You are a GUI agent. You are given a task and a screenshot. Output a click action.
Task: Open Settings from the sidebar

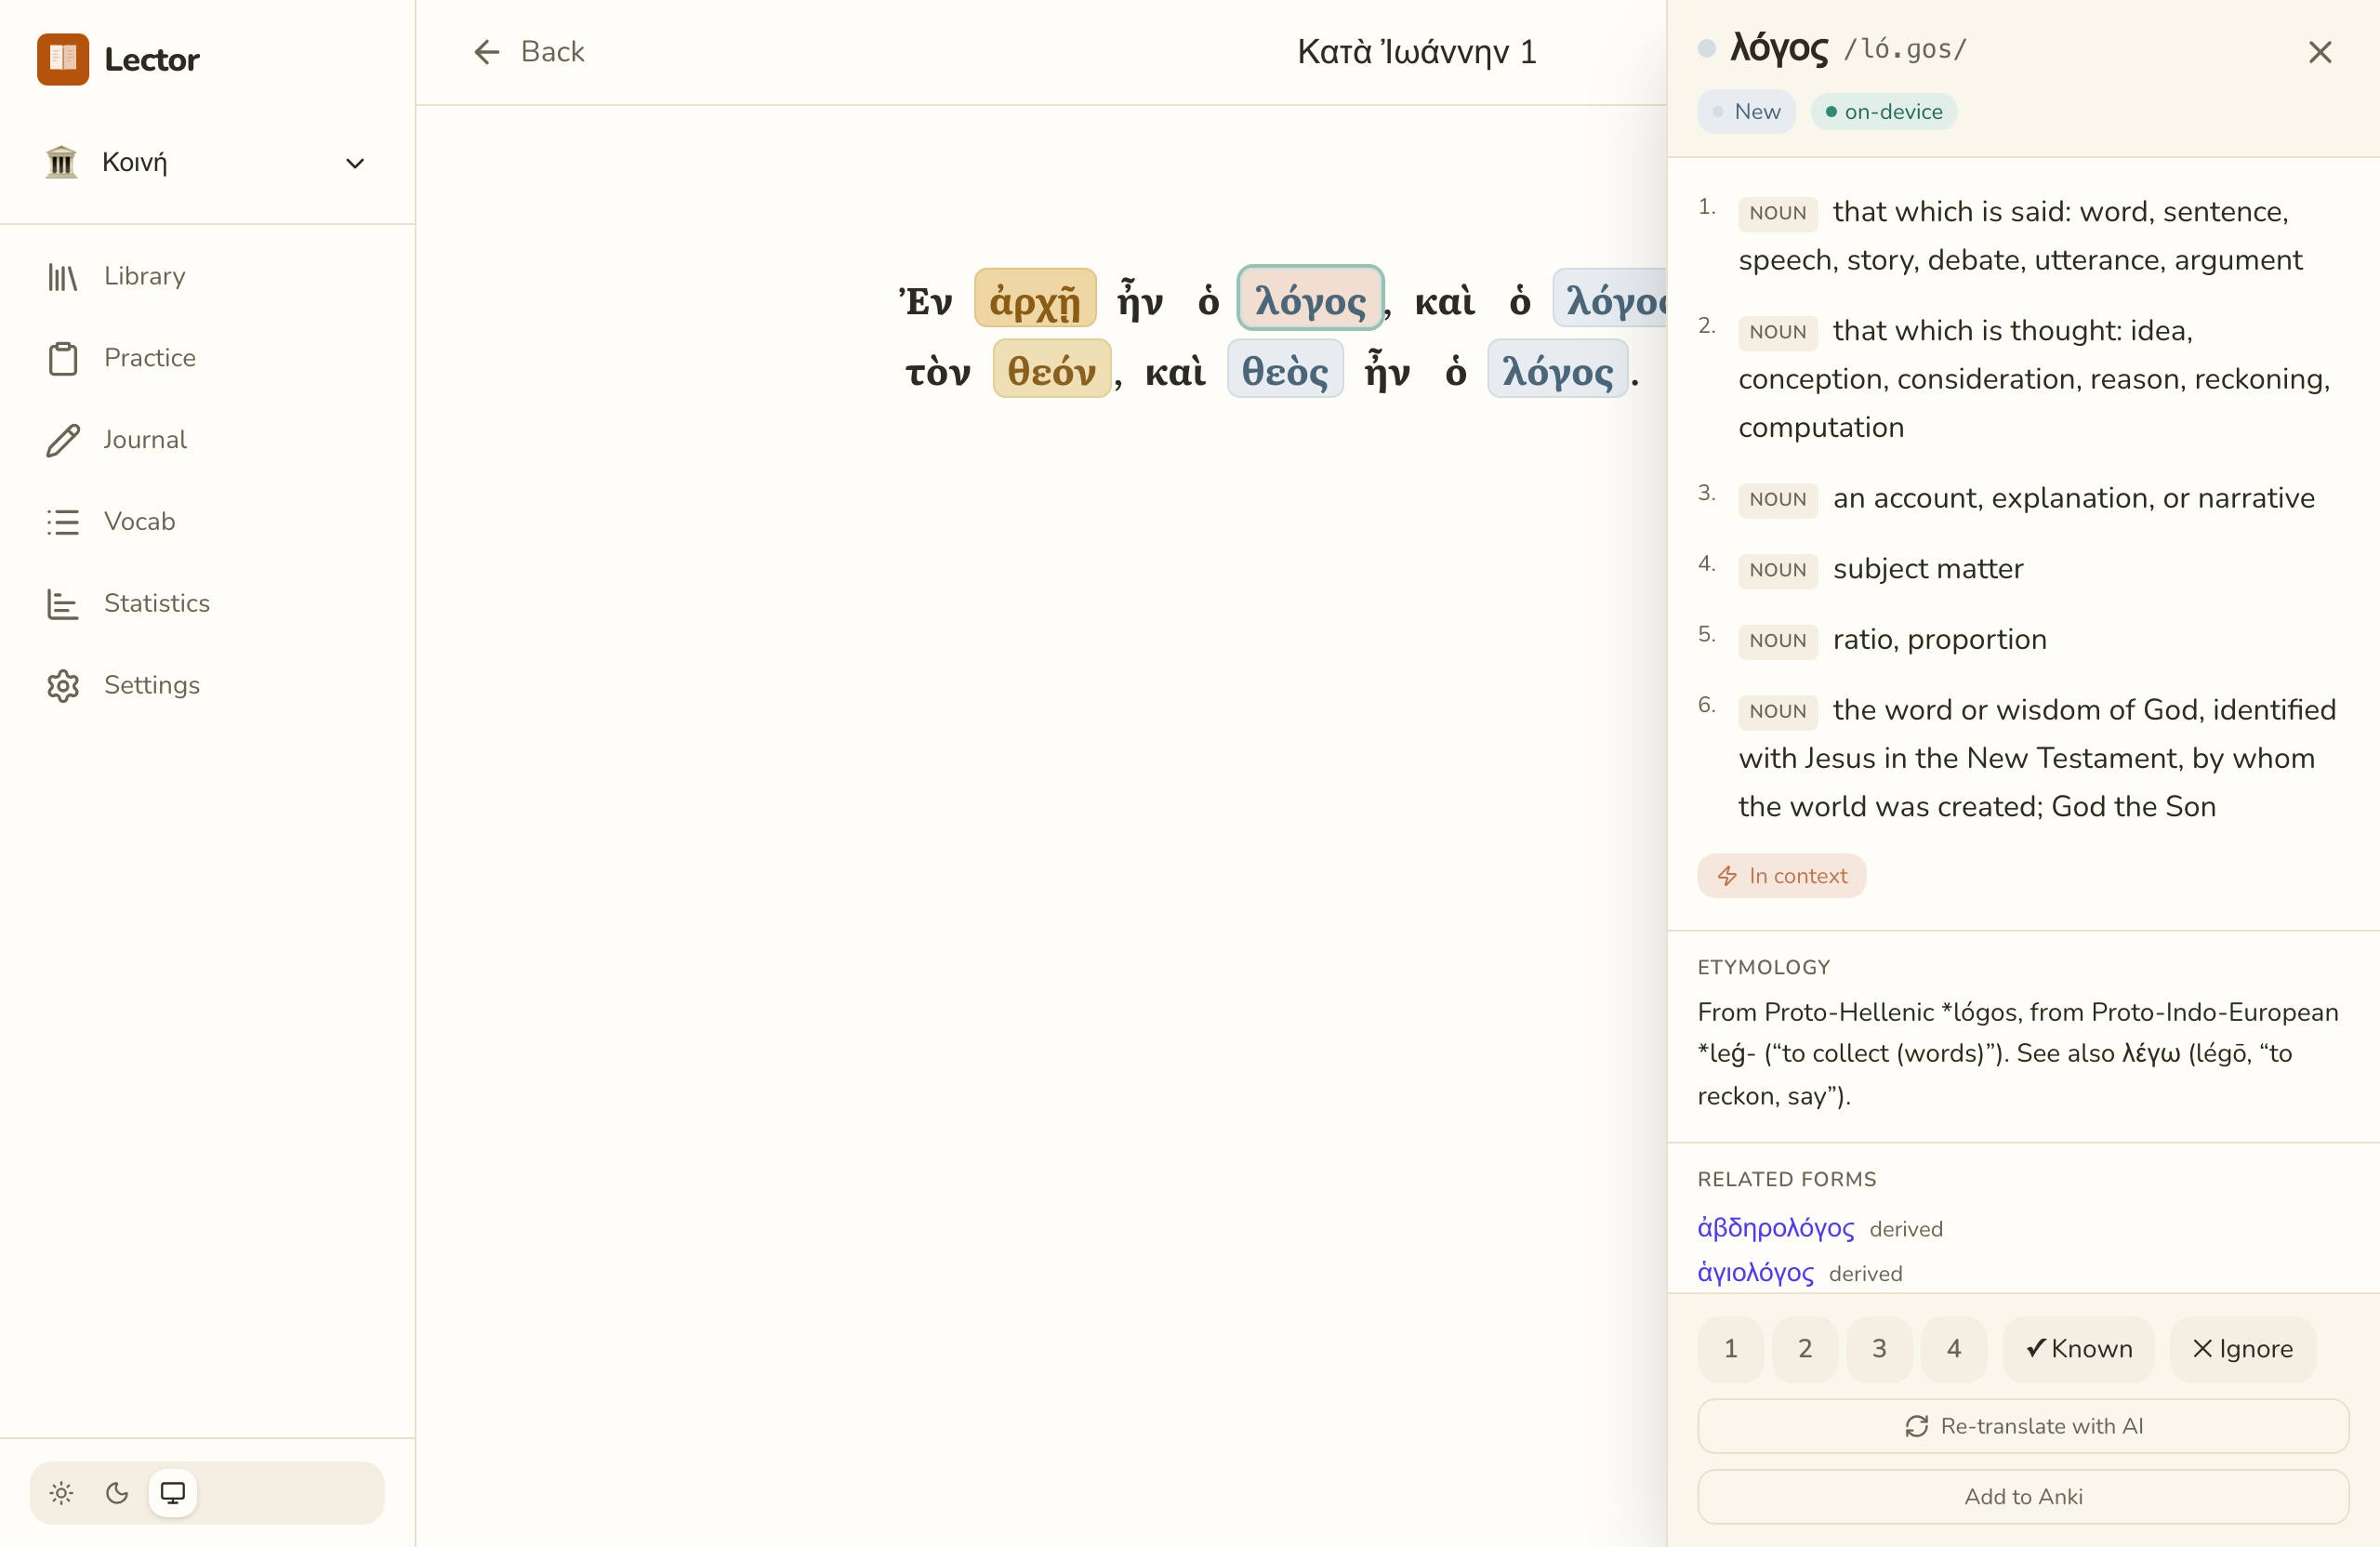point(207,685)
